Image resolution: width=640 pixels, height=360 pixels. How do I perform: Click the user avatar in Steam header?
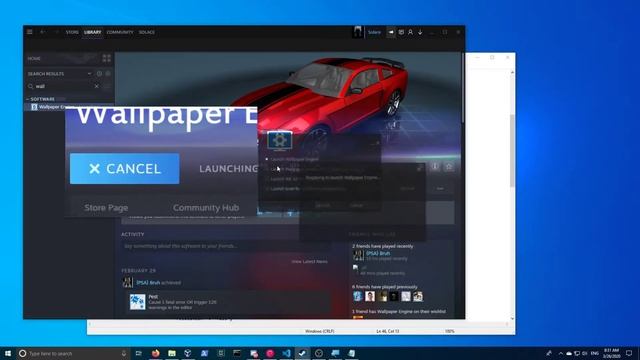click(x=358, y=32)
